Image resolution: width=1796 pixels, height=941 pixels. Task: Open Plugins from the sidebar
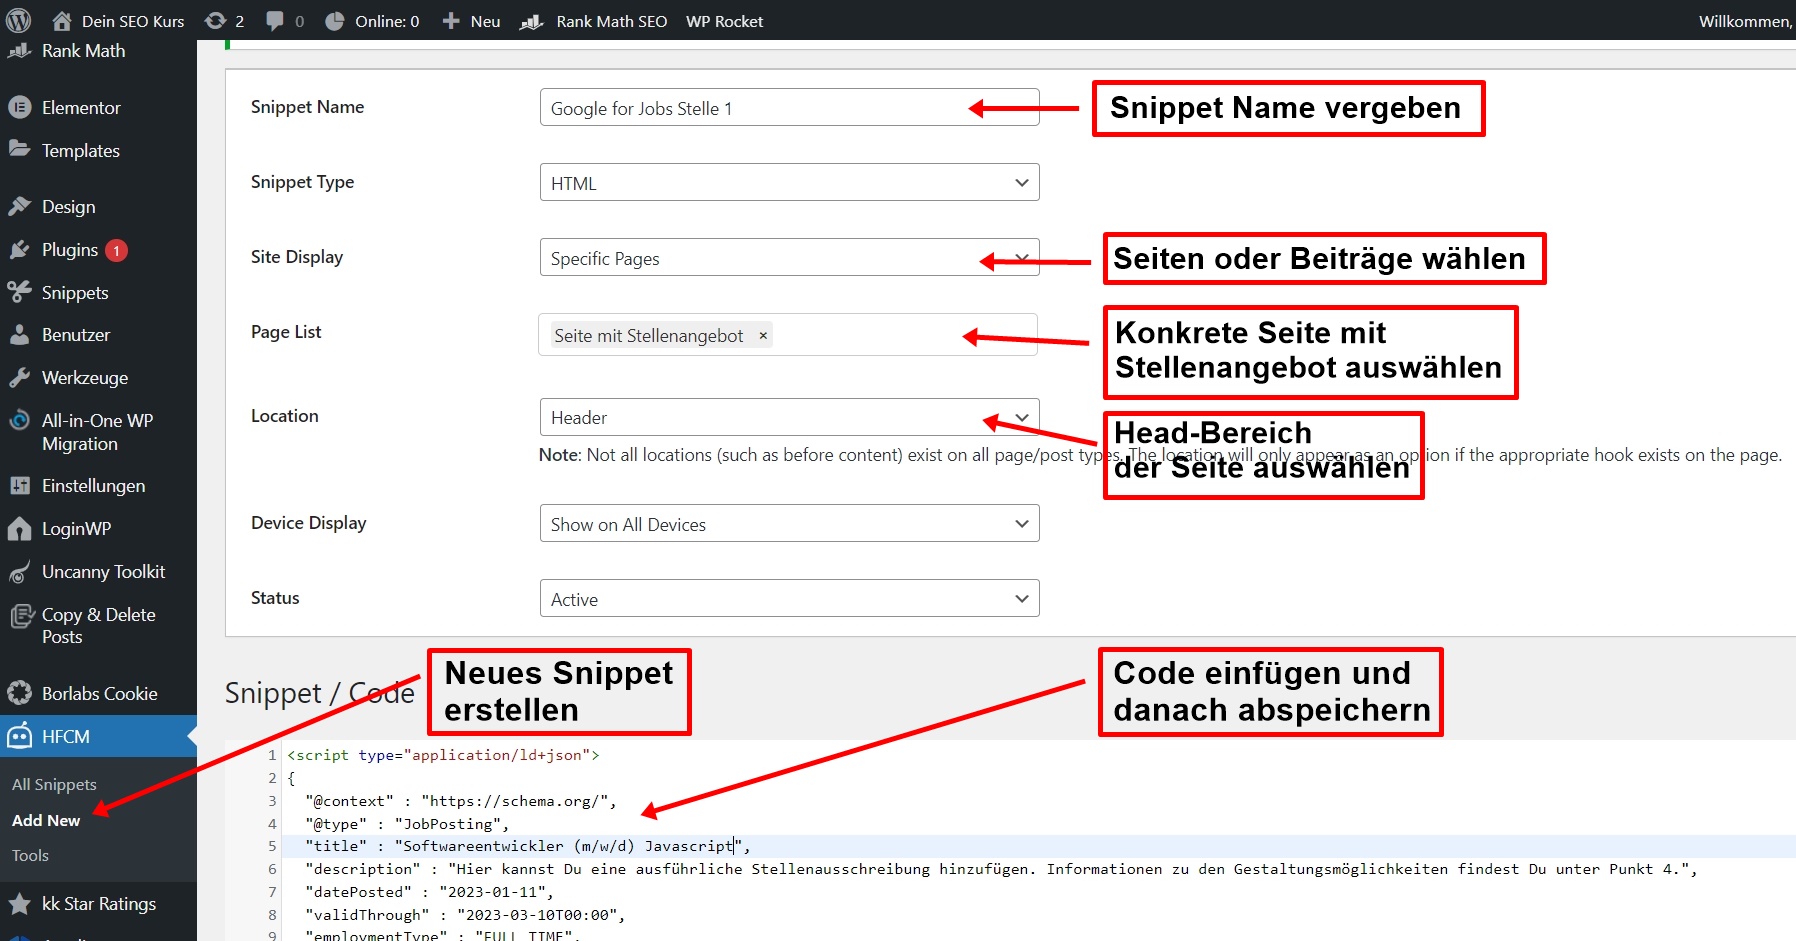tap(70, 250)
